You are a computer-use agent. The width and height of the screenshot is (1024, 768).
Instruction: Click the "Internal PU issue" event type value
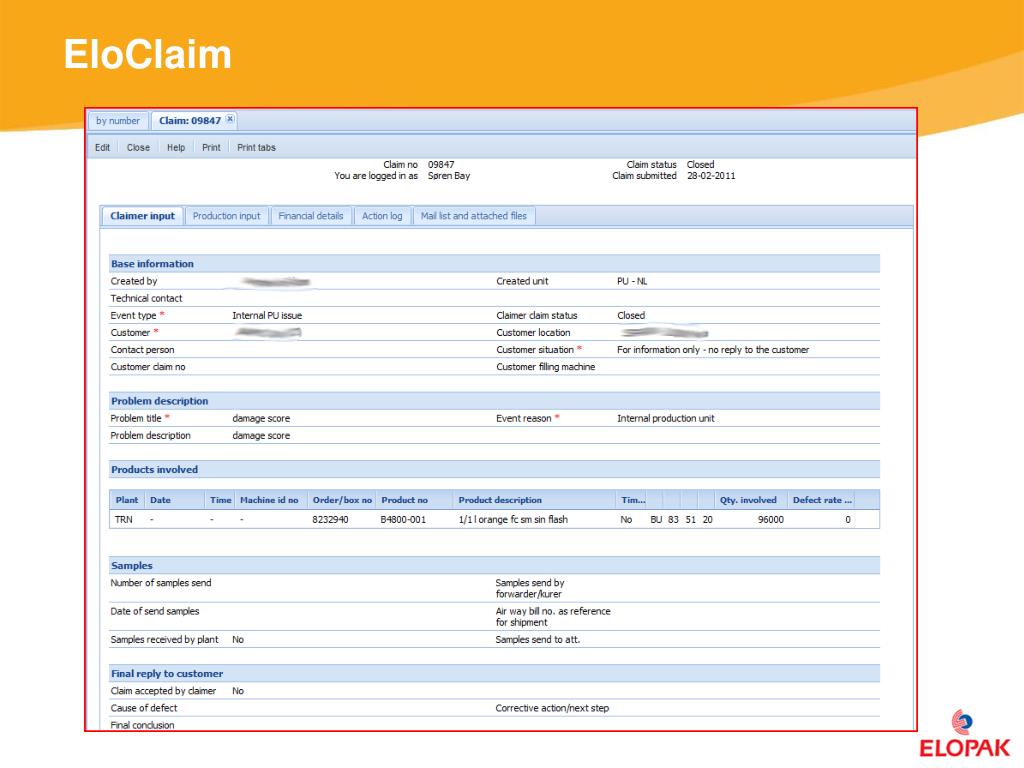point(267,315)
